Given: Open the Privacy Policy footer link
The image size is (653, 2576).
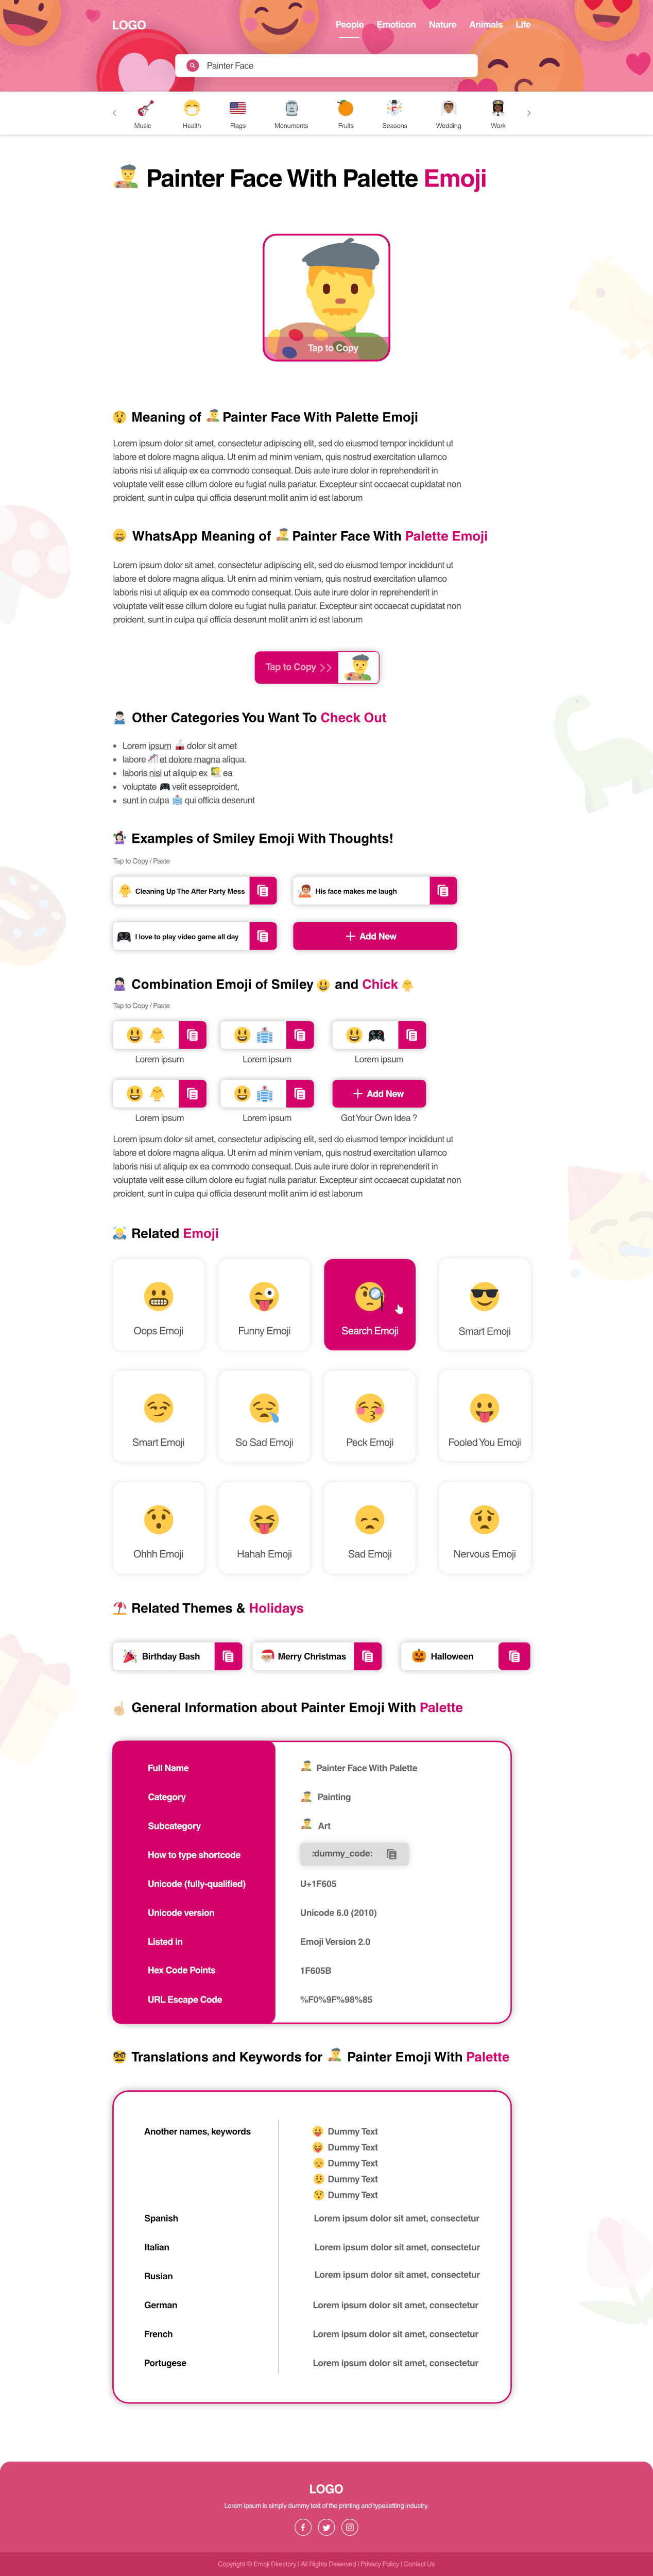Looking at the screenshot, I should pos(379,2563).
